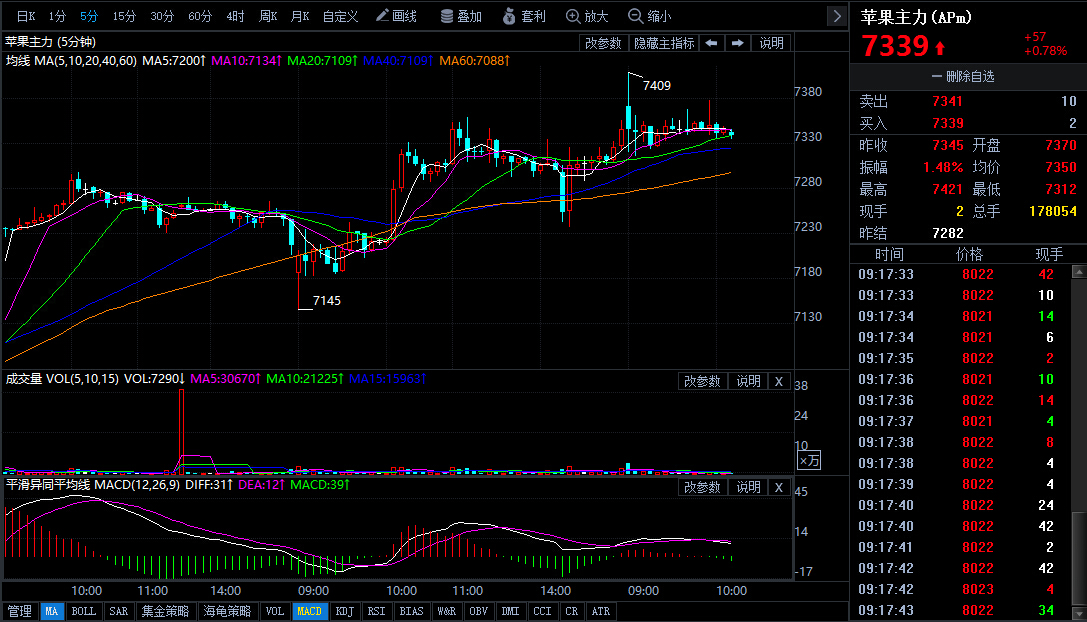Click 改参数 in MACD panel
The width and height of the screenshot is (1087, 622).
coord(702,487)
